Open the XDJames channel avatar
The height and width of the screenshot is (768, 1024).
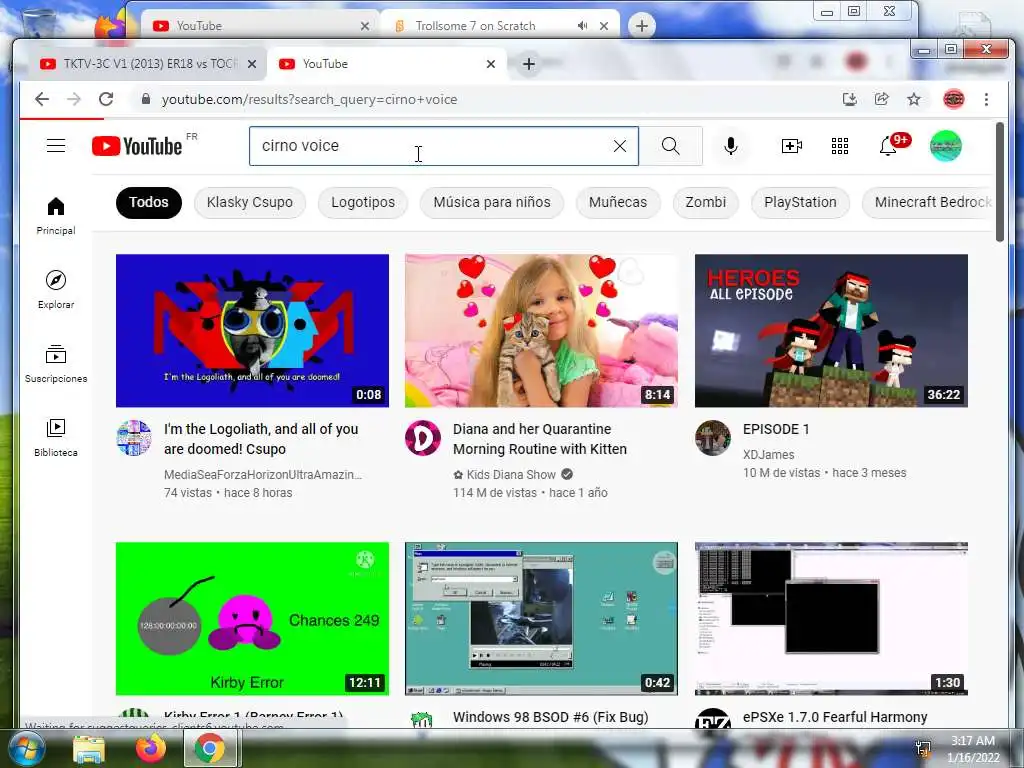[x=712, y=438]
